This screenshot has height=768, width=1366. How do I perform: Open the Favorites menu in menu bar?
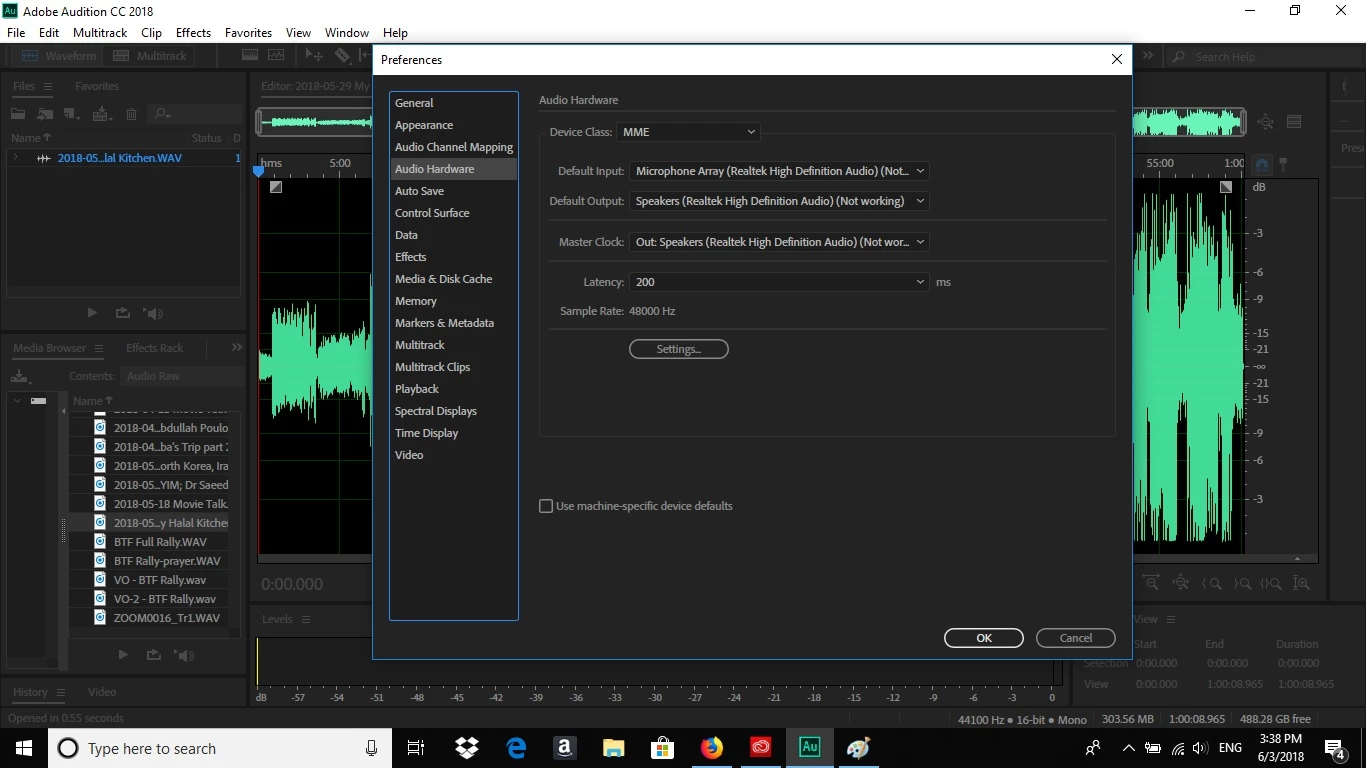coord(248,33)
